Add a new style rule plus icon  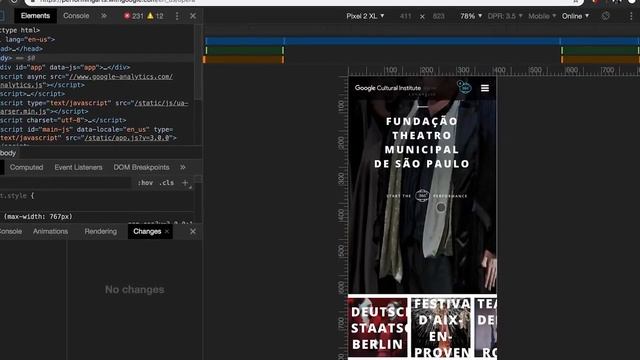(185, 183)
